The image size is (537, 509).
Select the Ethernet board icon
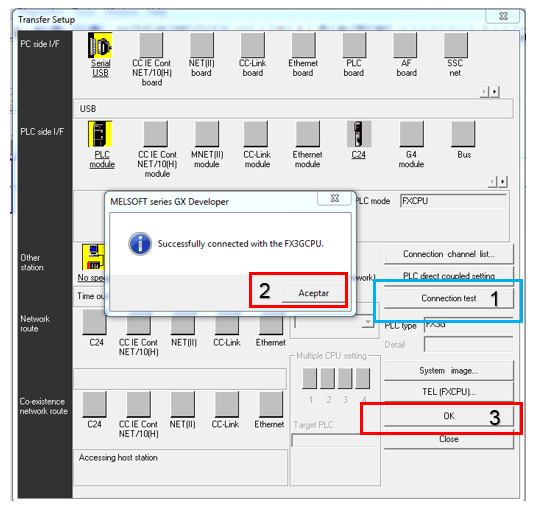[x=304, y=45]
